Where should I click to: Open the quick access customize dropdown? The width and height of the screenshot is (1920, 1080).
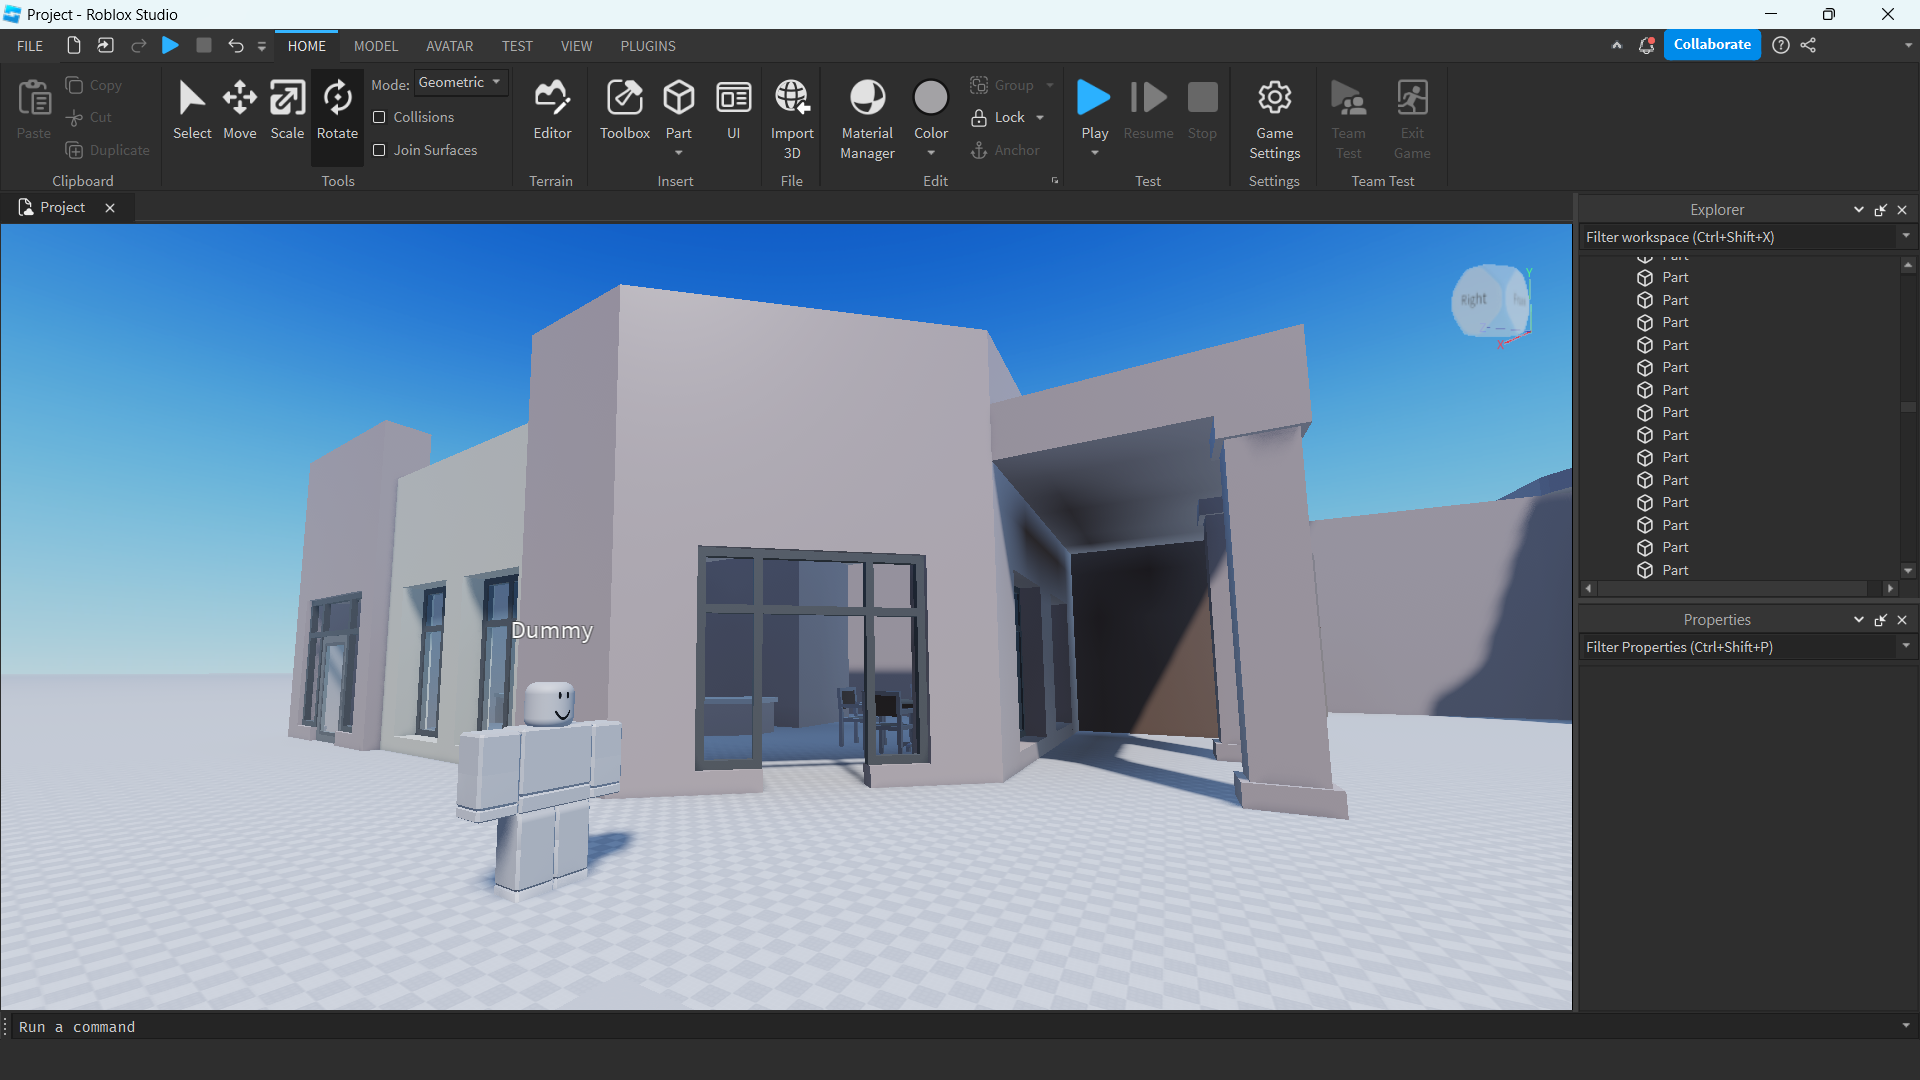pos(262,46)
